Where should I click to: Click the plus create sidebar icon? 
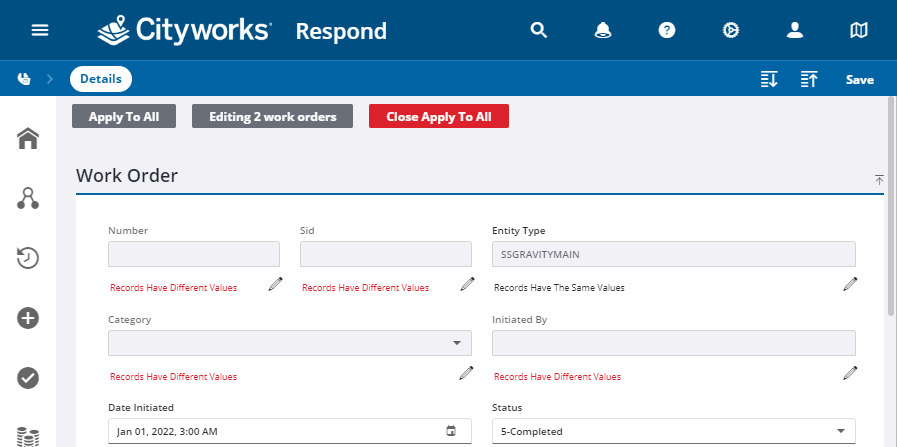[x=28, y=318]
